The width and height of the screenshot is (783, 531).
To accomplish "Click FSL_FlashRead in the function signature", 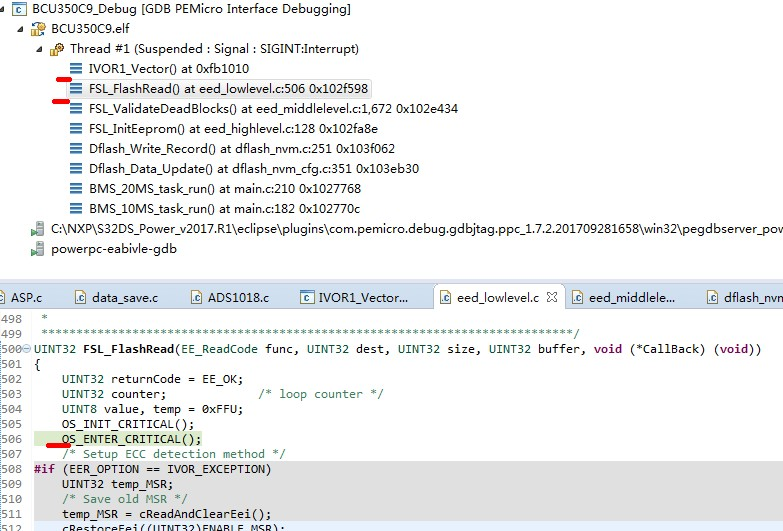I will (128, 349).
